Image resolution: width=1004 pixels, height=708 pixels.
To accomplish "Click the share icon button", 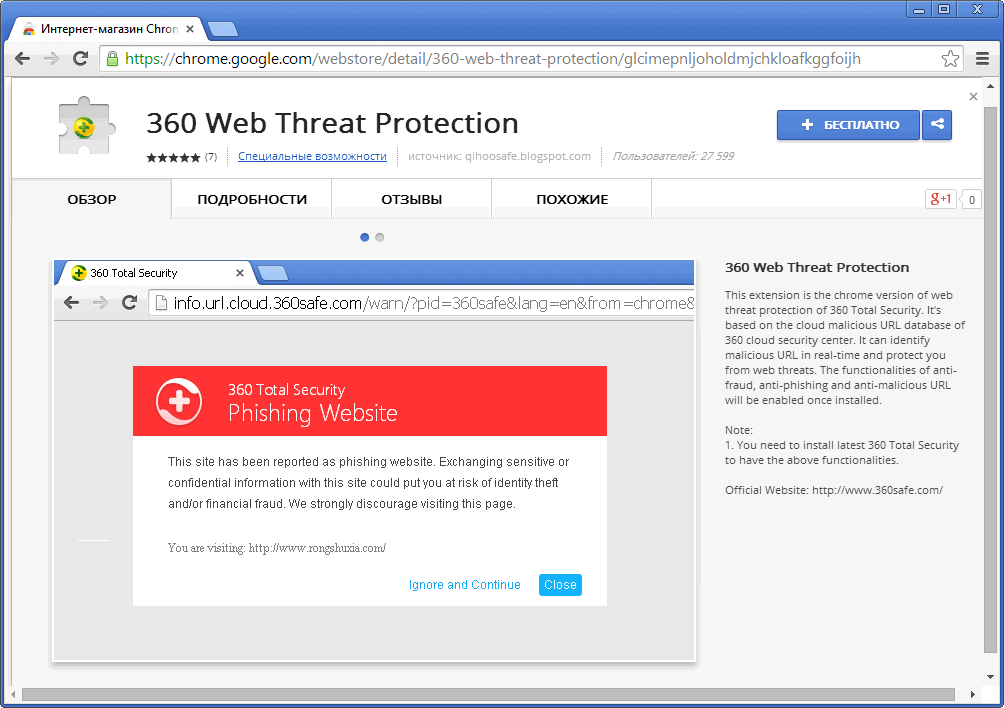I will pos(937,125).
